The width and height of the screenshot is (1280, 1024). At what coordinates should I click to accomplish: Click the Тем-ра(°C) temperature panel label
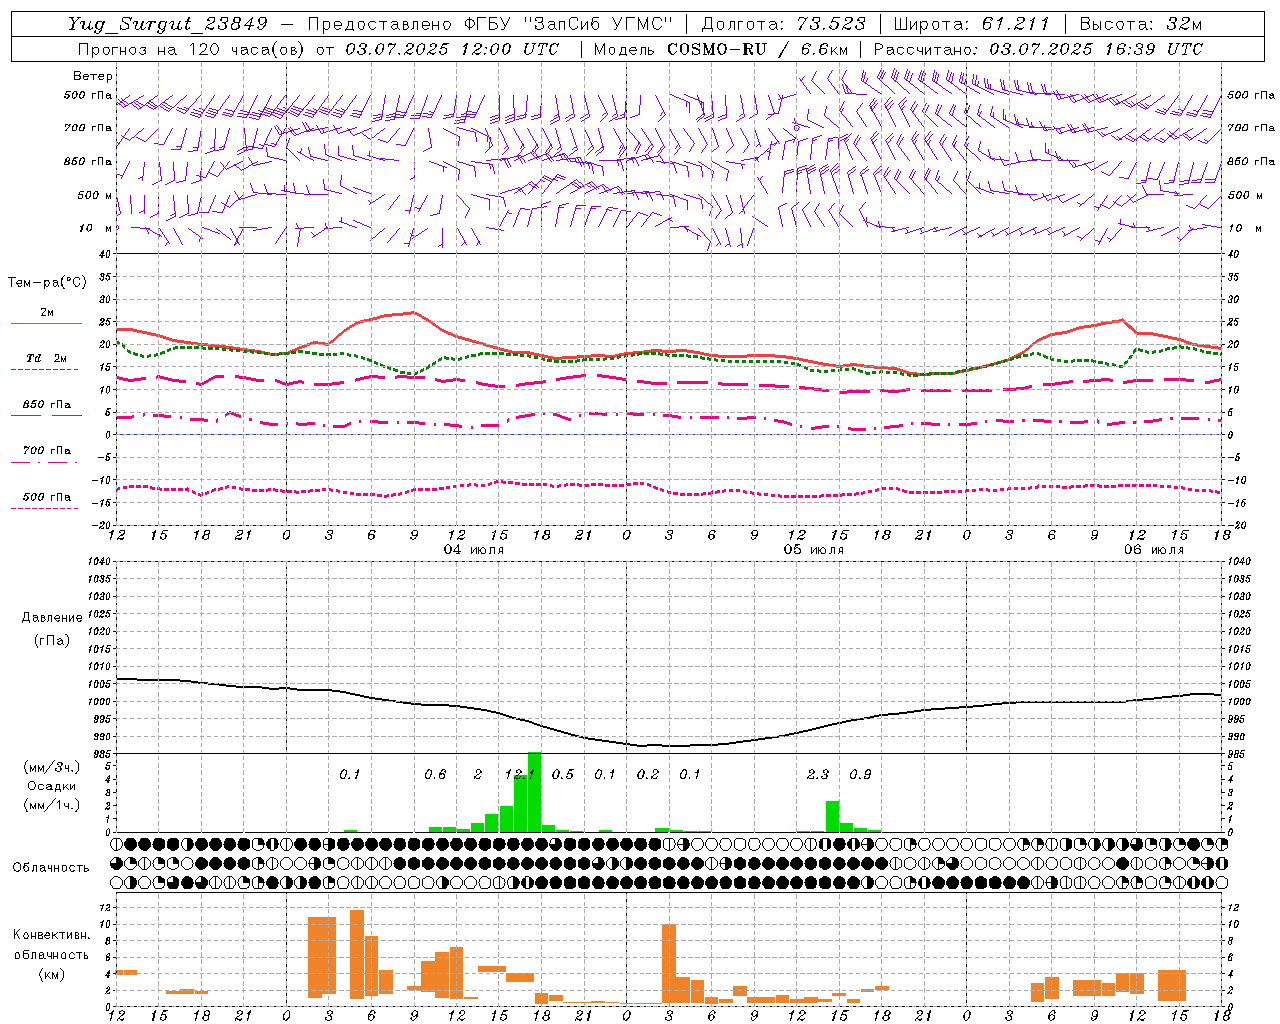47,283
